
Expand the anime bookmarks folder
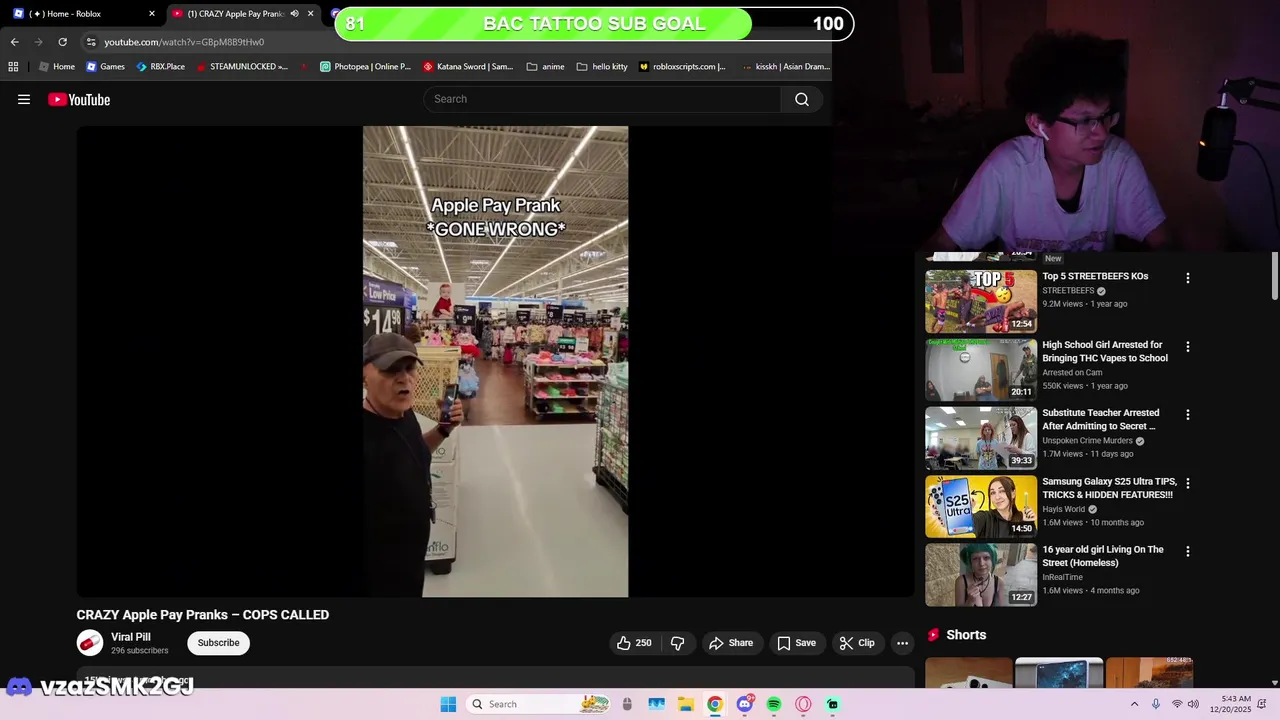click(546, 67)
